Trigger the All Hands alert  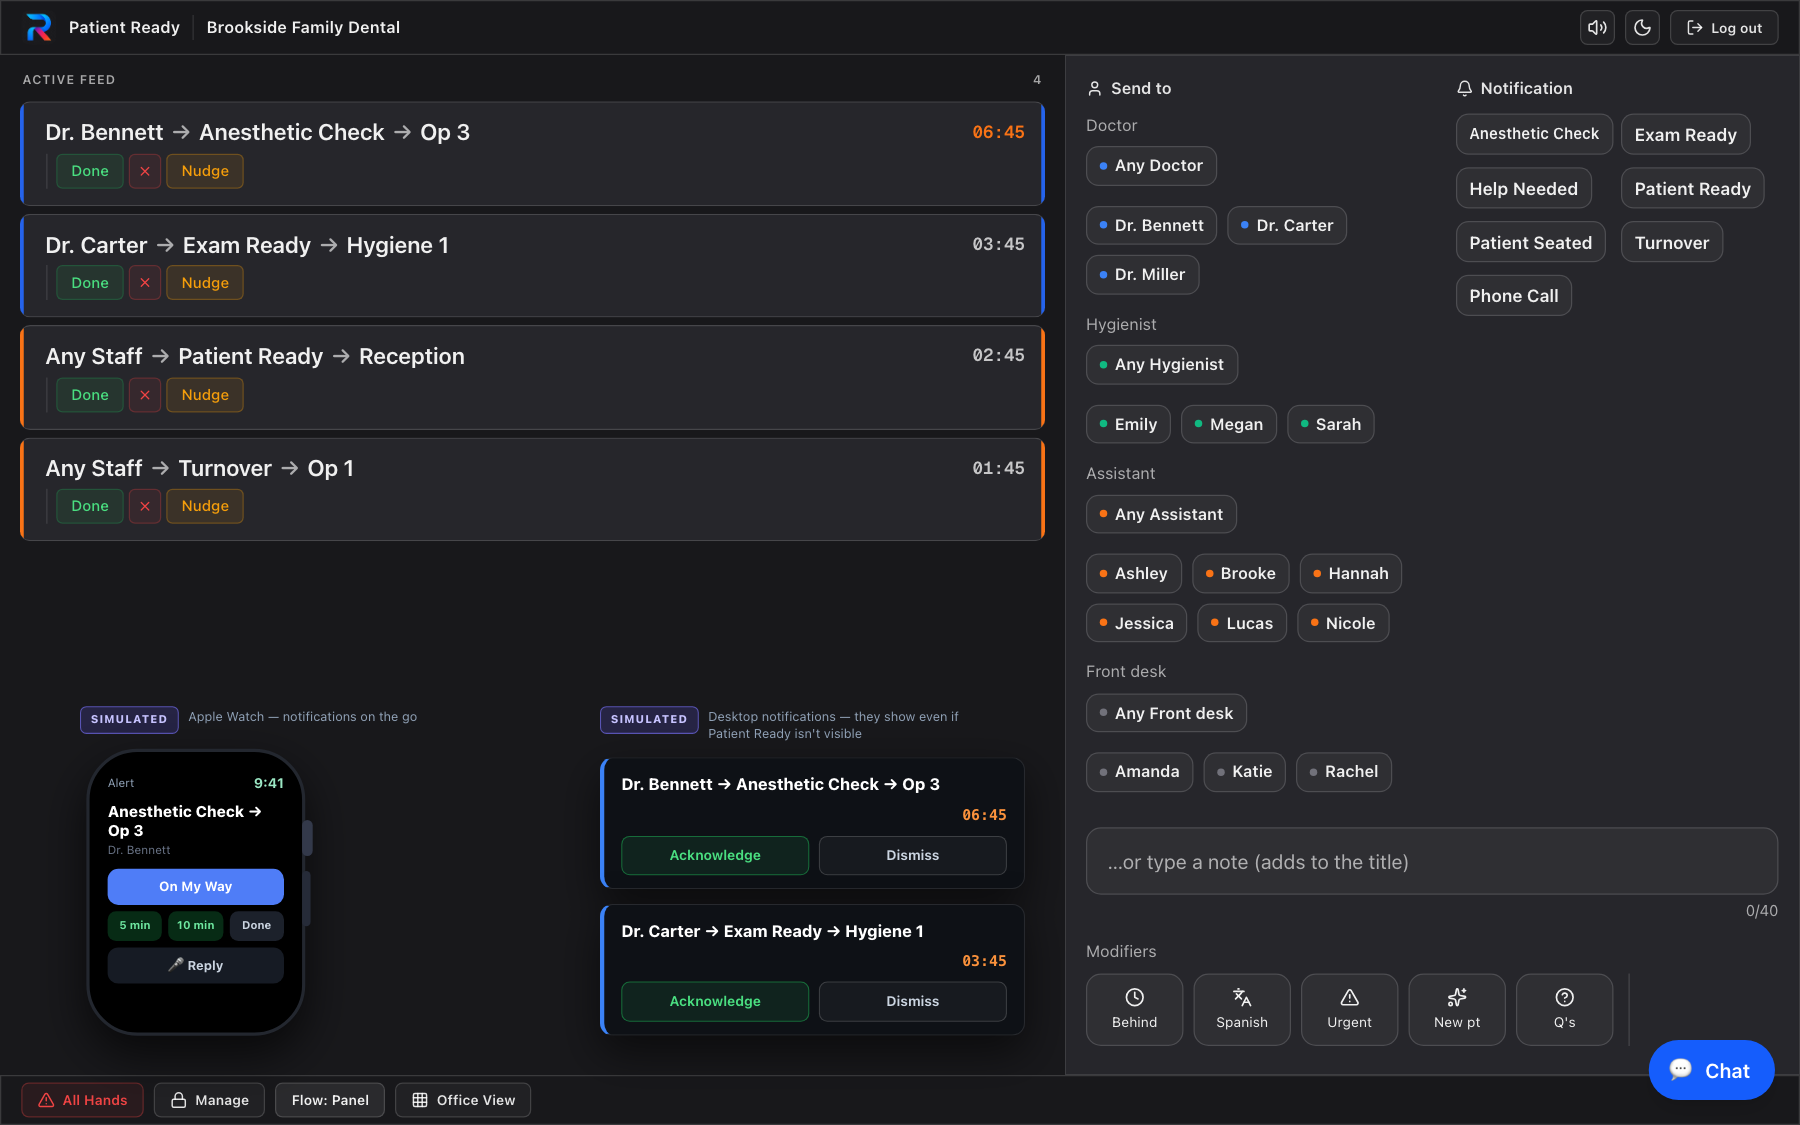click(x=82, y=1100)
